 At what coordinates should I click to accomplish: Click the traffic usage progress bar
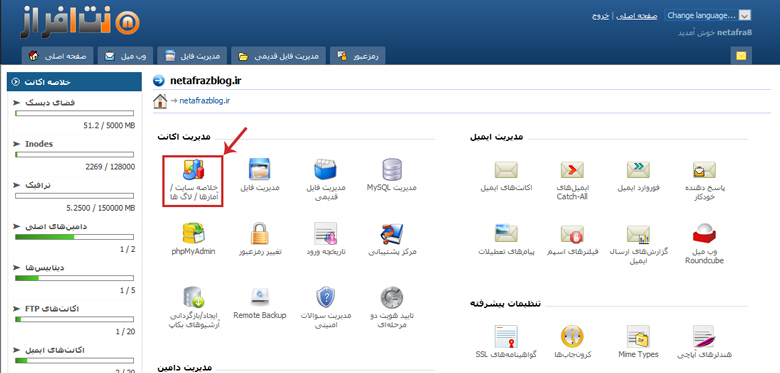75,196
